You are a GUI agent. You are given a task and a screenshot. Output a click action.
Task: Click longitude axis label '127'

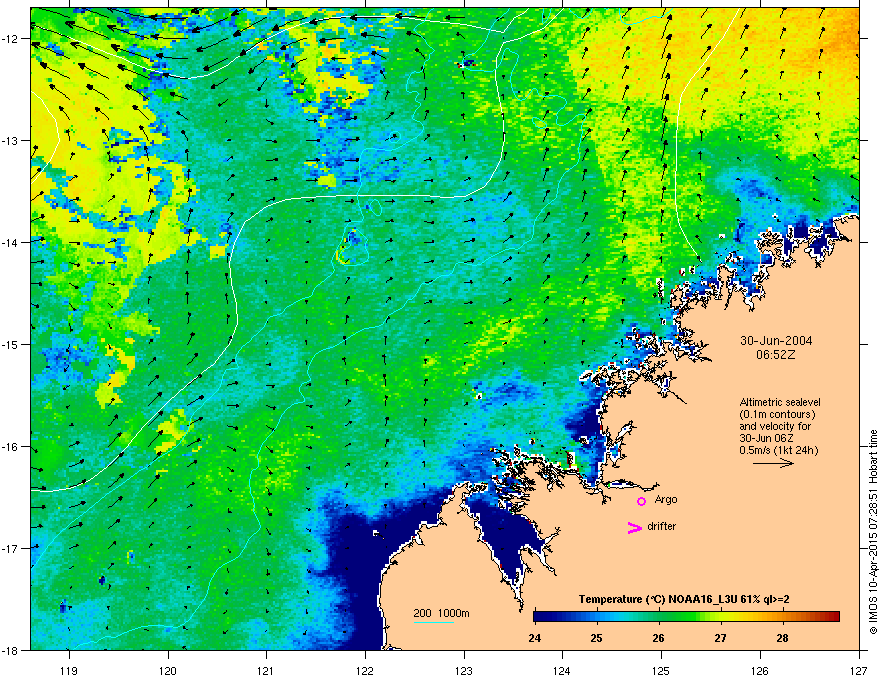(859, 670)
